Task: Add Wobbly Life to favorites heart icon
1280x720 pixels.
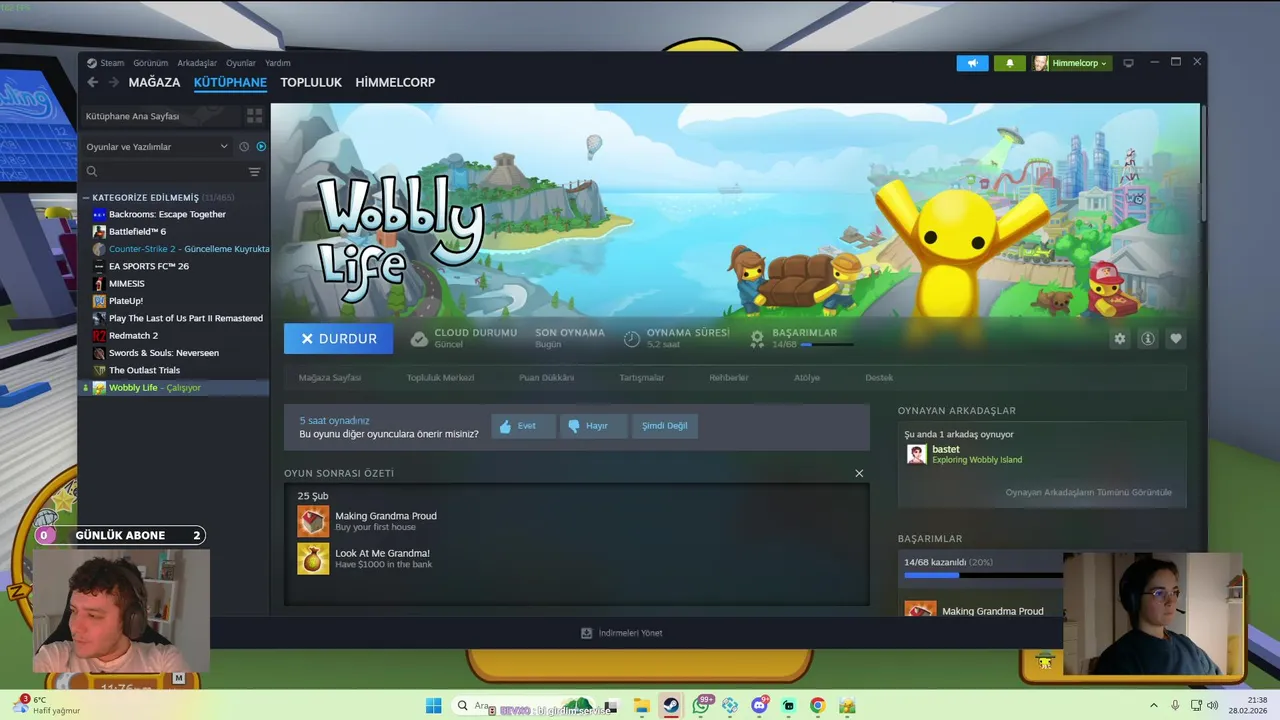Action: (1176, 339)
